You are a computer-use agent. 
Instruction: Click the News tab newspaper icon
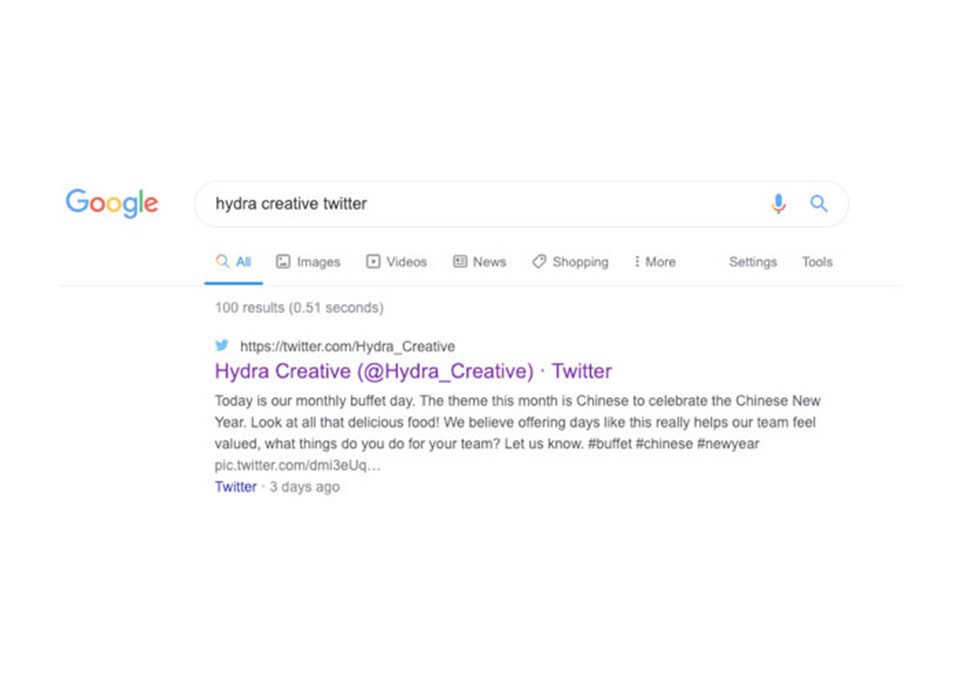[x=460, y=262]
